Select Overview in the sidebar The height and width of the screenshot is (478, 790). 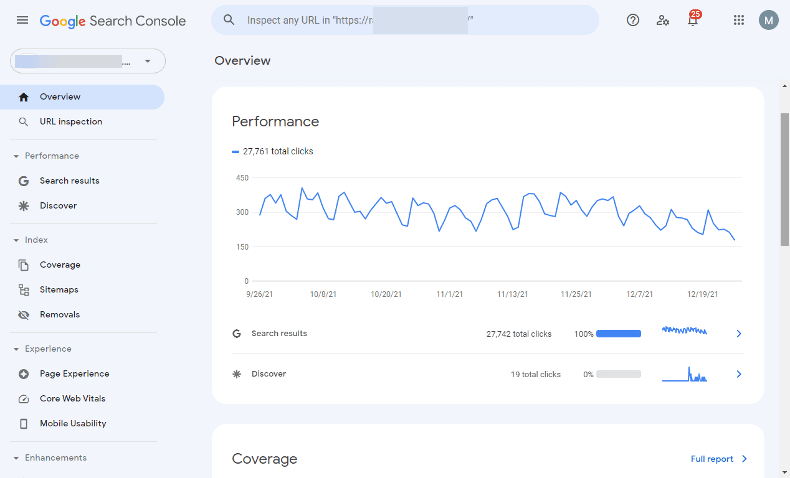[82, 97]
